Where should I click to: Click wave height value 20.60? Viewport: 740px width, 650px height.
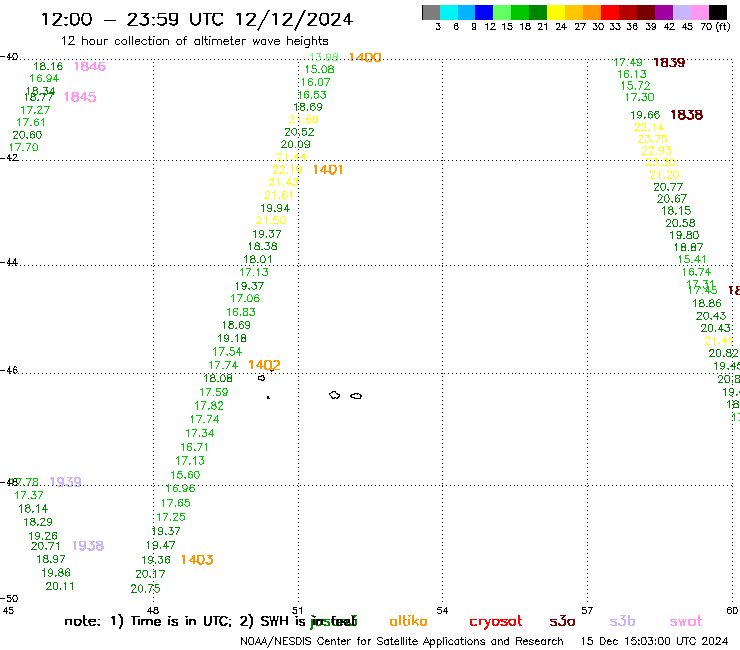click(27, 135)
